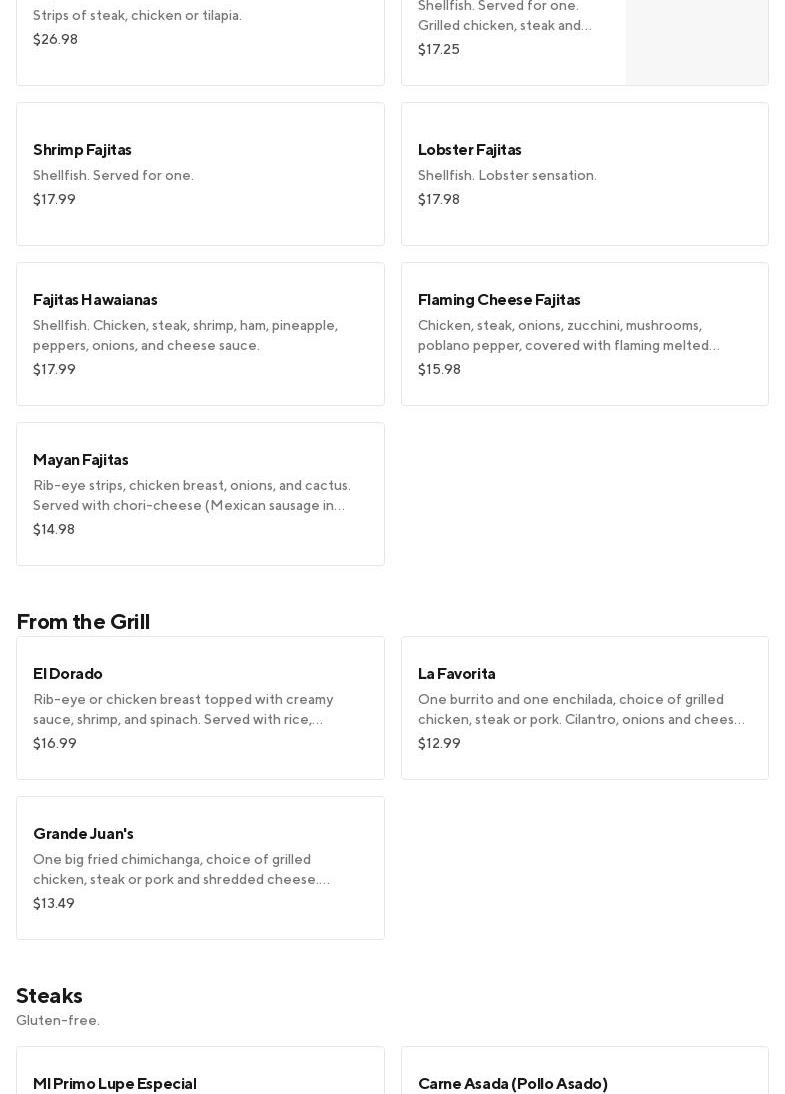Click the La Favorita description text

581,710
